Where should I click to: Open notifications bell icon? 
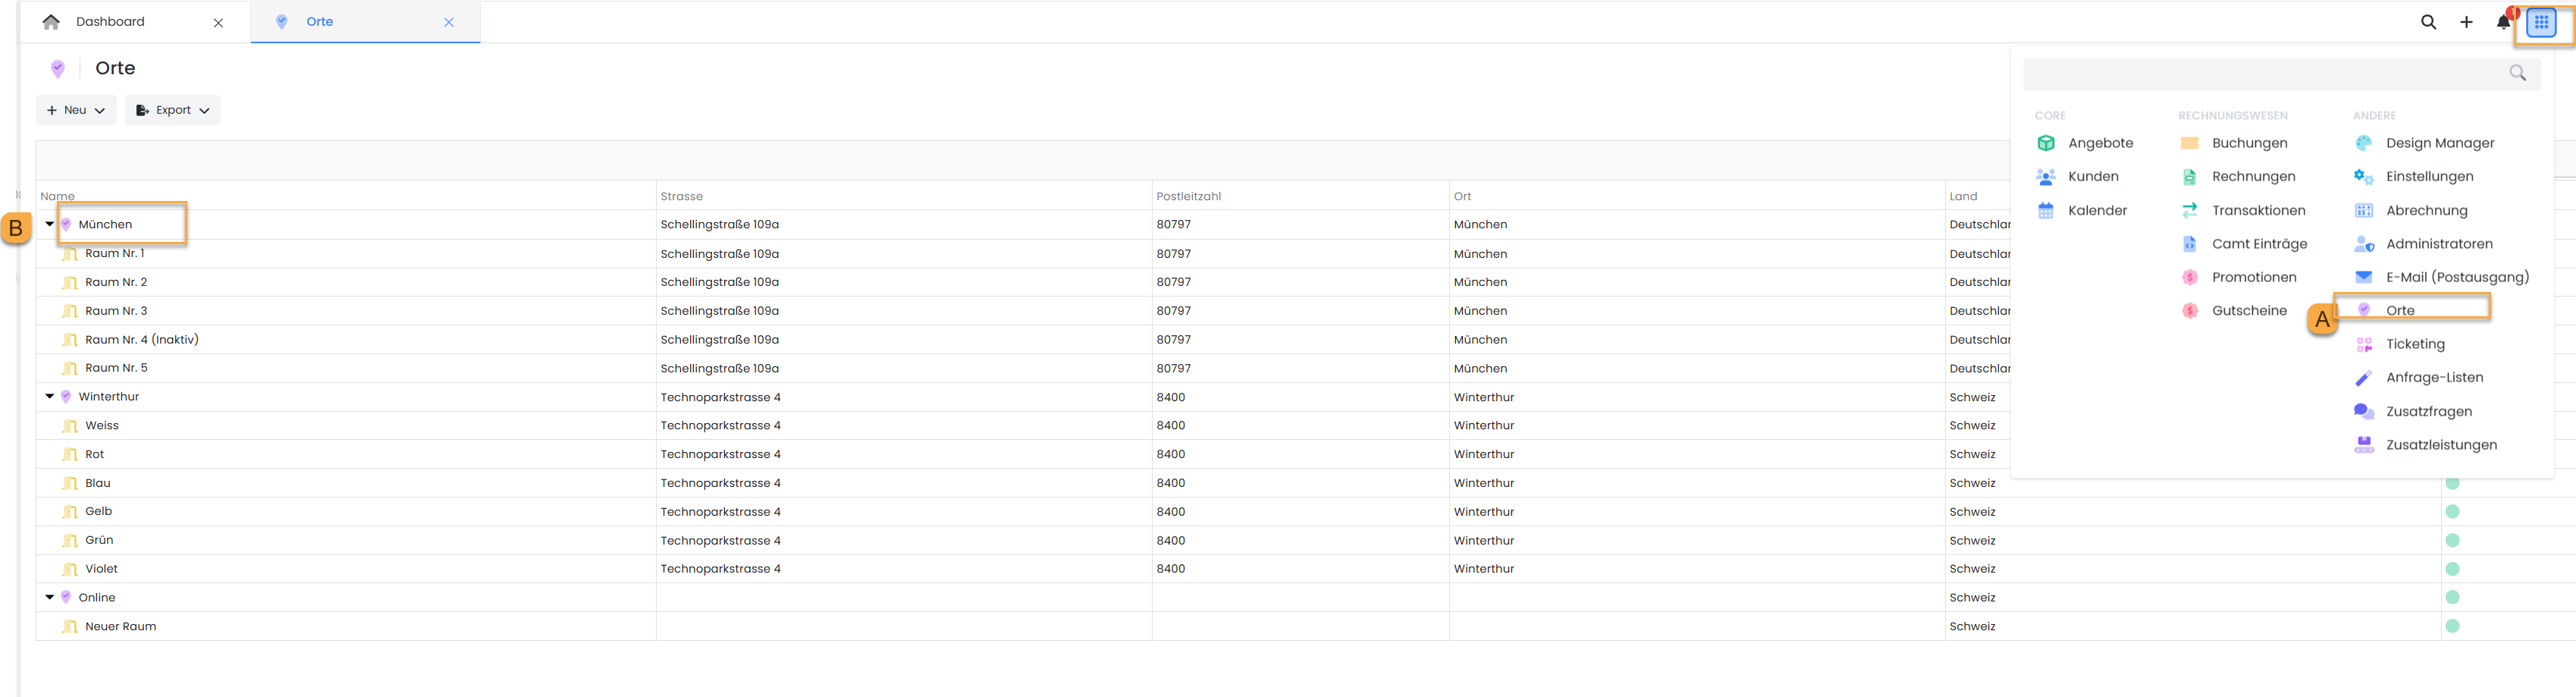point(2503,22)
